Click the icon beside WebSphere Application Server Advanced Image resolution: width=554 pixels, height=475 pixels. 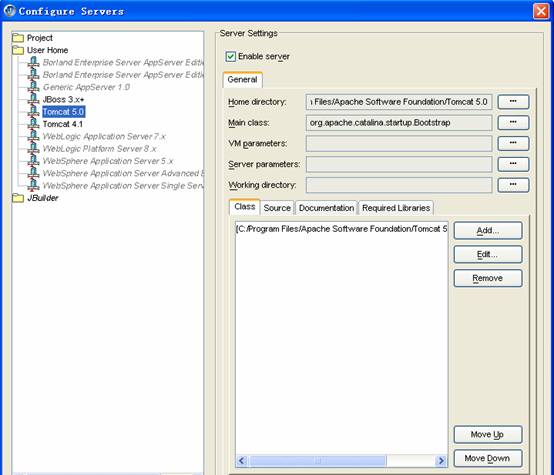(34, 173)
